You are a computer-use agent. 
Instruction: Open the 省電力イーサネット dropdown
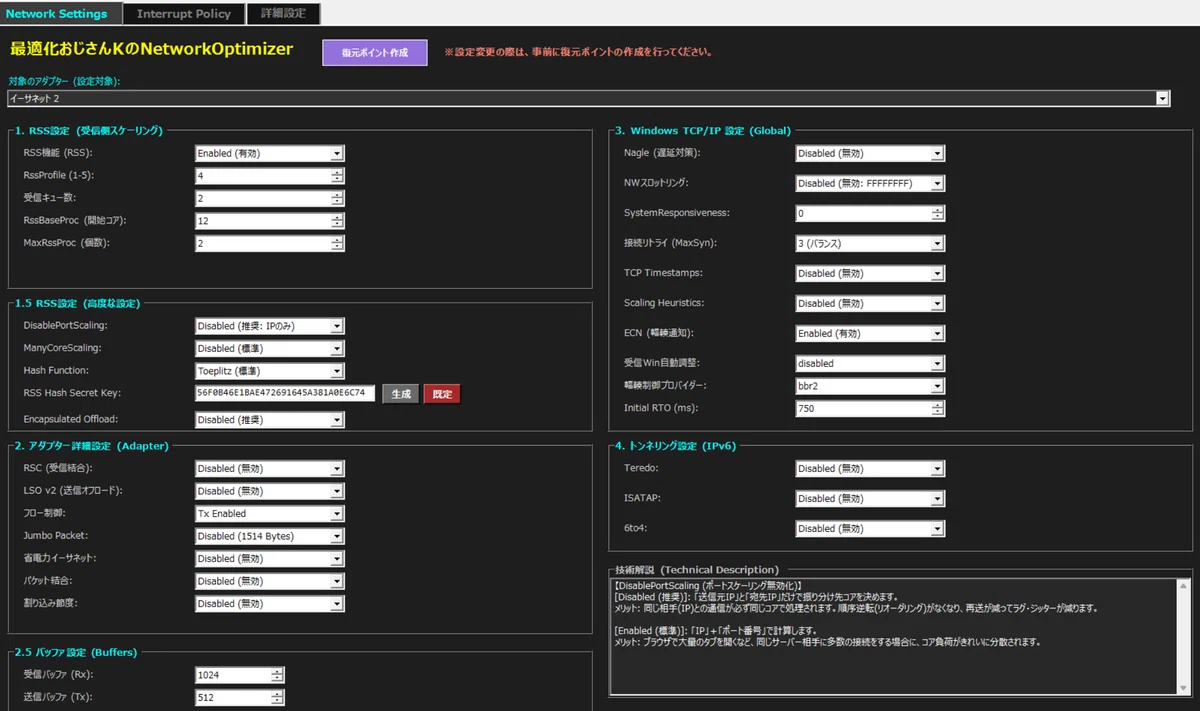pos(270,558)
